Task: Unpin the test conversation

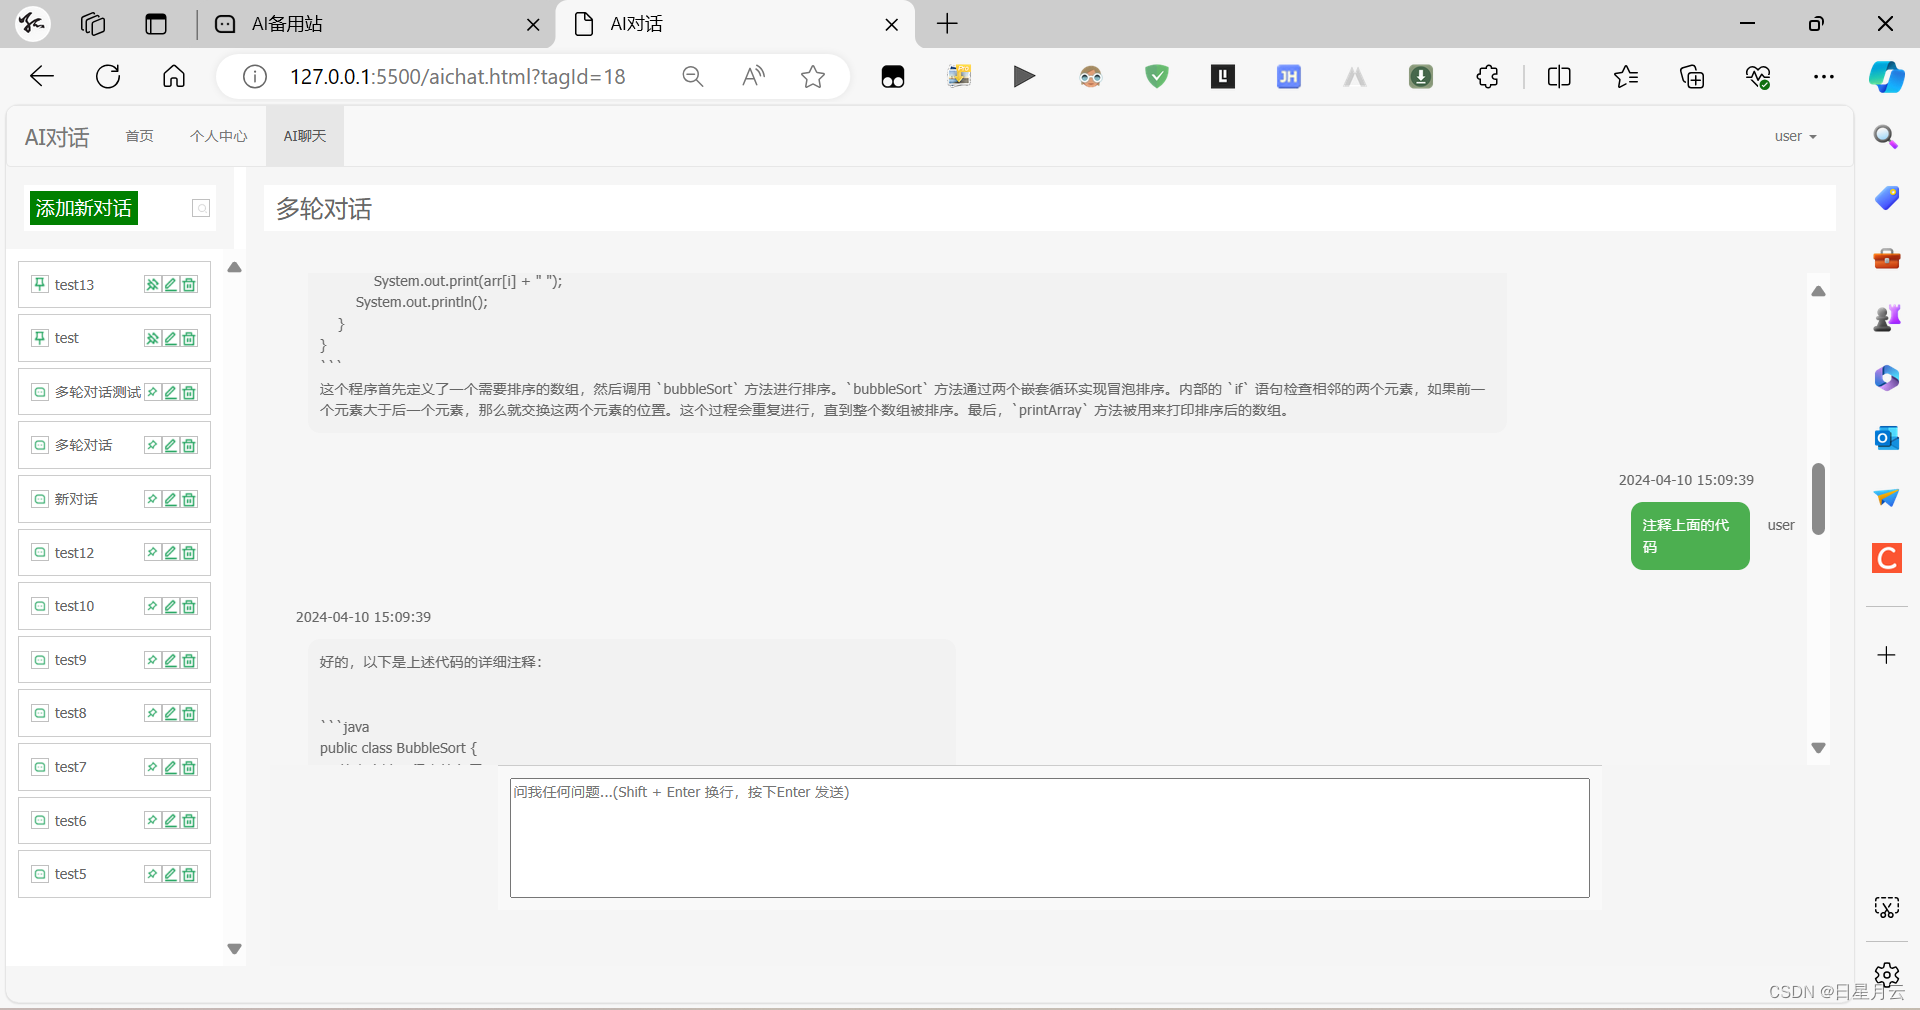Action: pyautogui.click(x=152, y=338)
